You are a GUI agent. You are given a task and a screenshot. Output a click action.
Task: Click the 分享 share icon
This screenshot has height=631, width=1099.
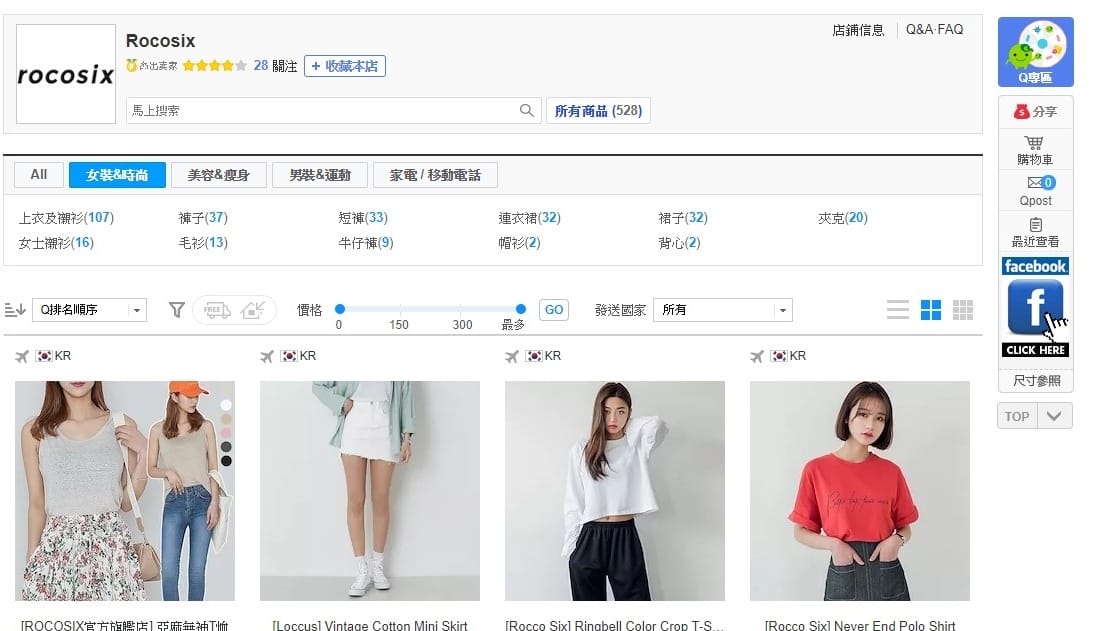[1035, 112]
